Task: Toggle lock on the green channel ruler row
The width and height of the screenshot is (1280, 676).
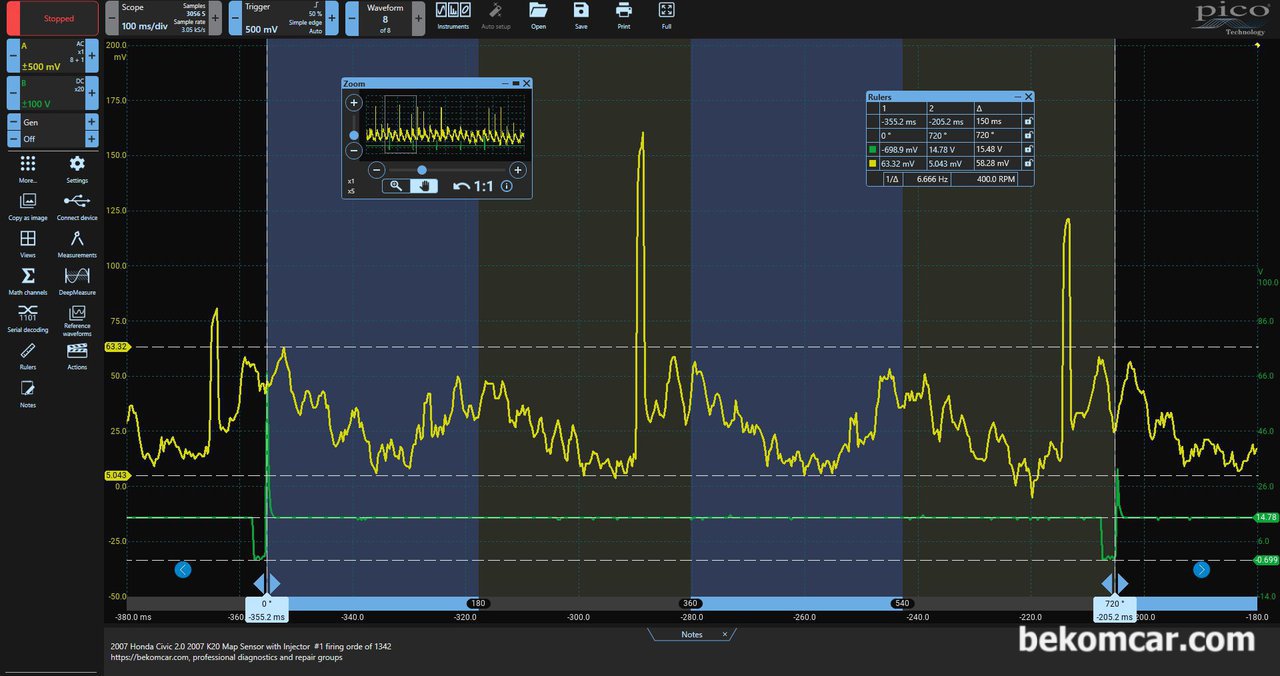Action: pos(1028,149)
